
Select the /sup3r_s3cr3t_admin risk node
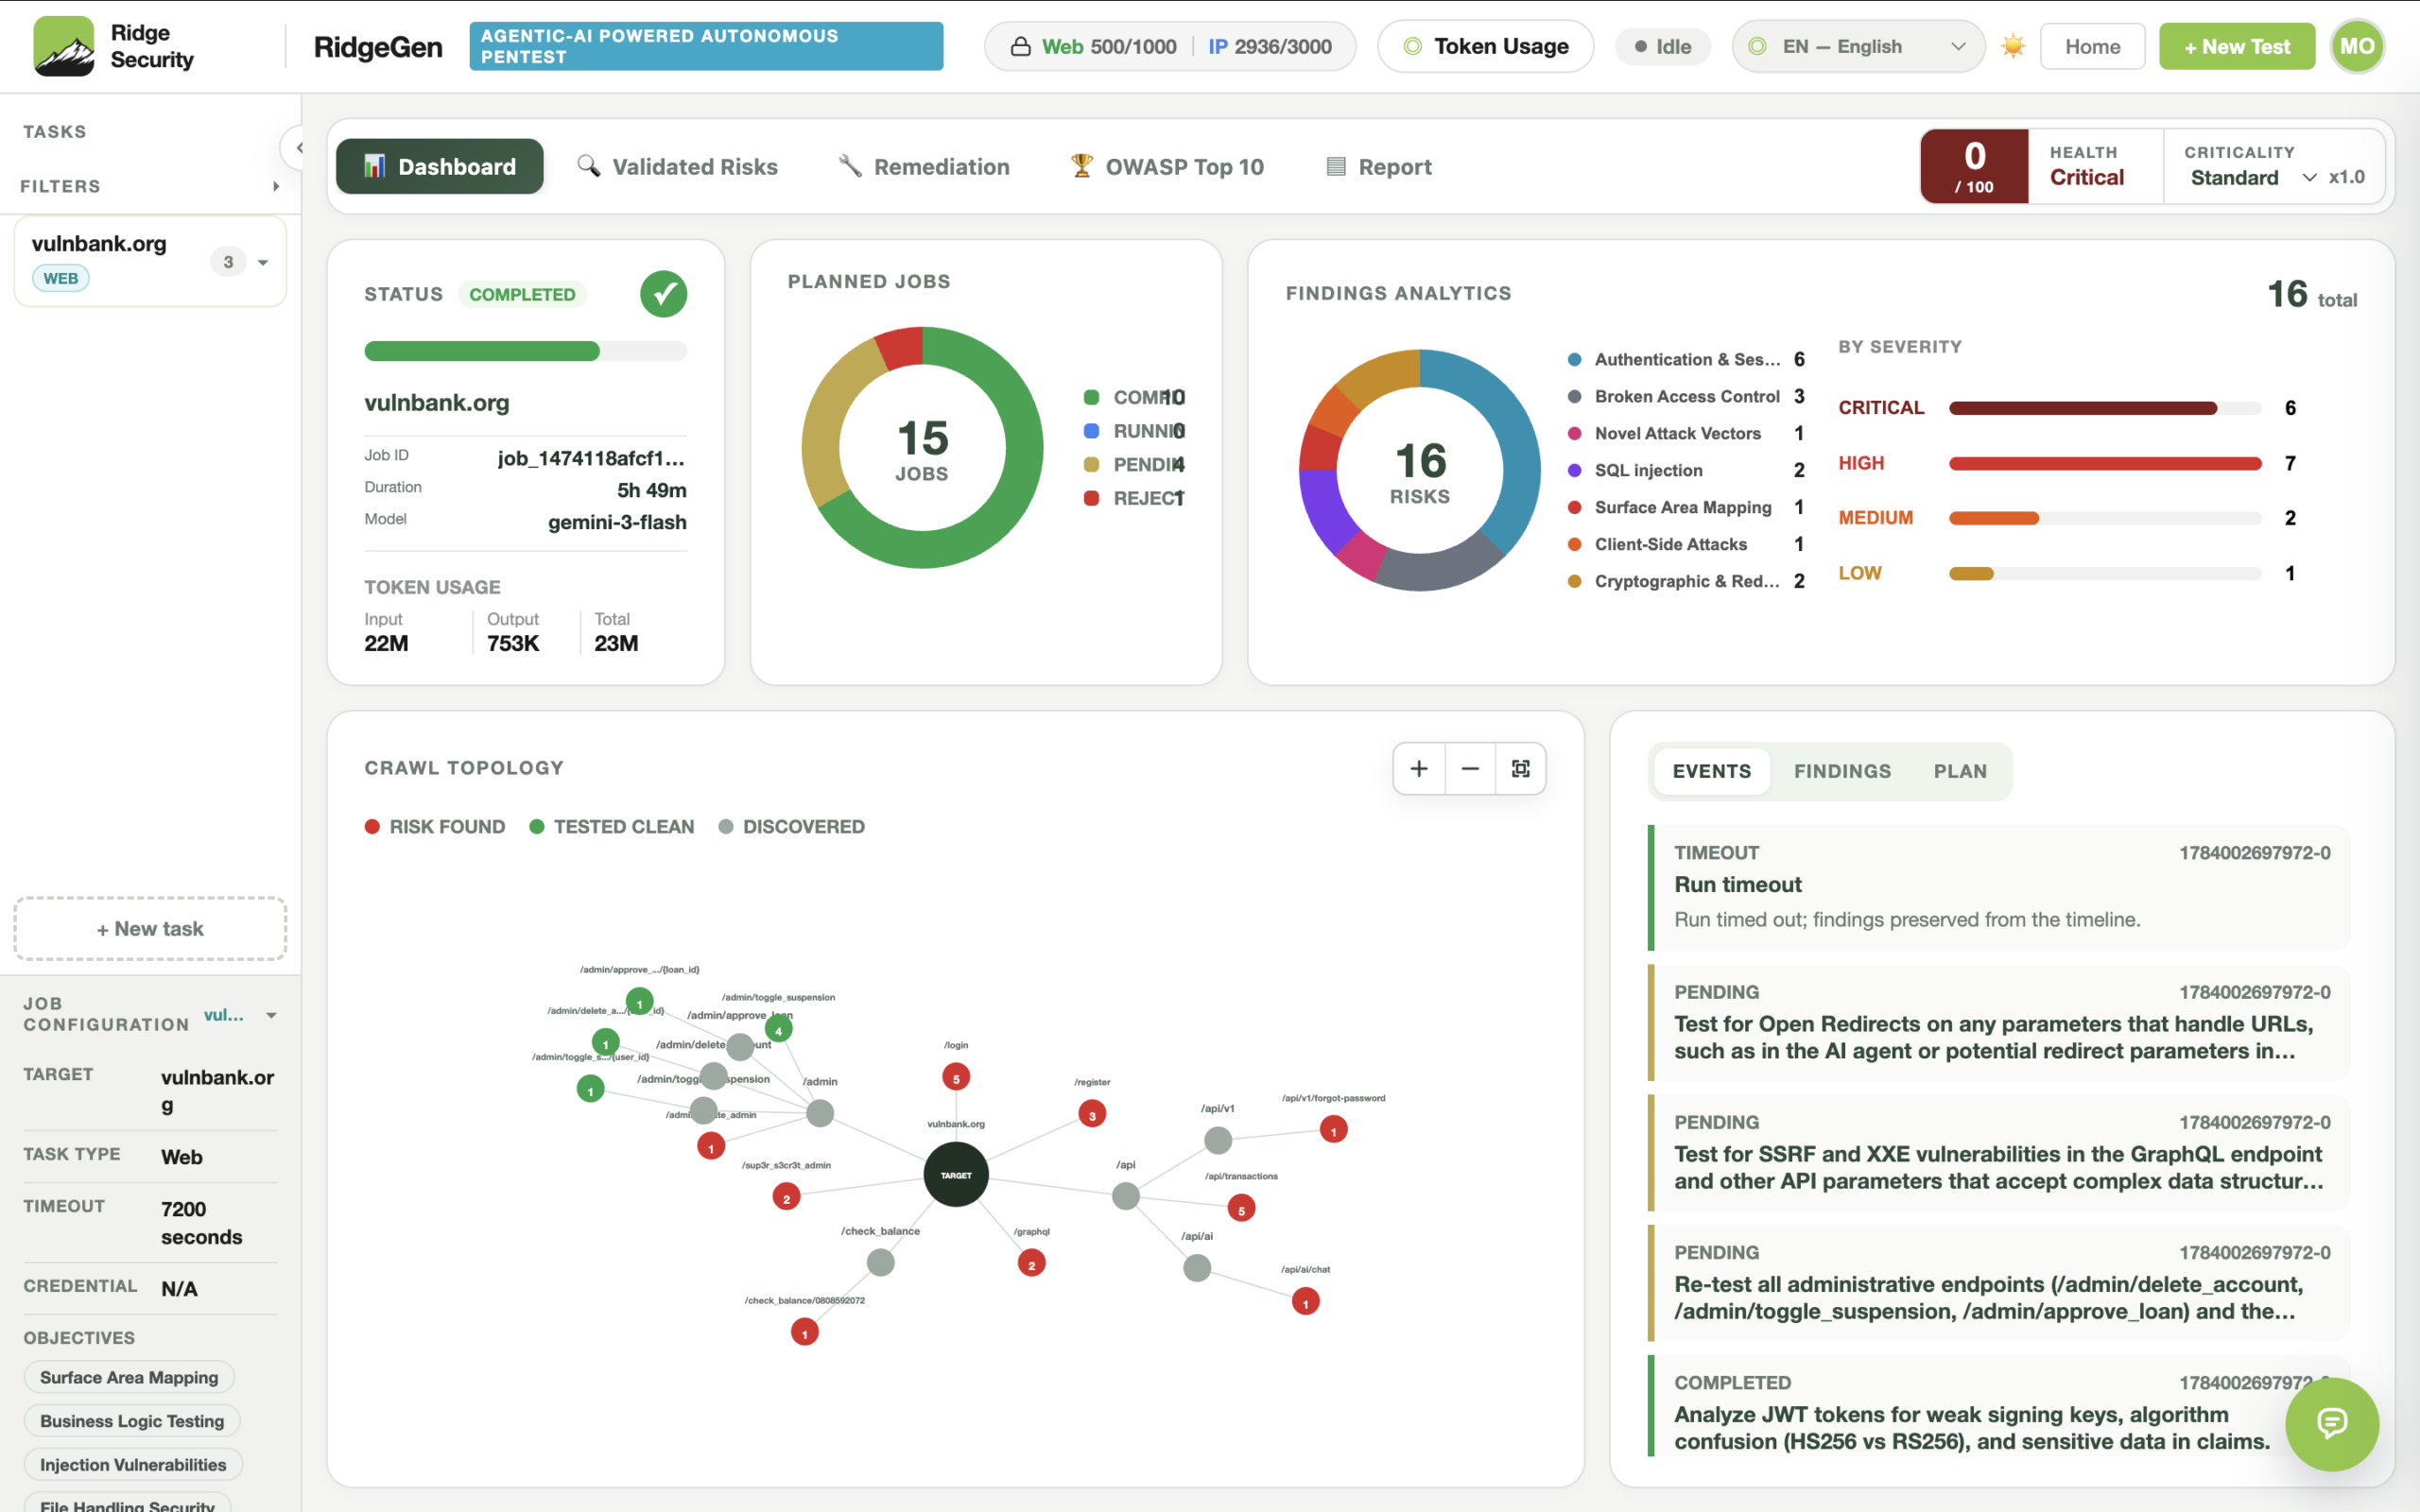[x=786, y=1198]
